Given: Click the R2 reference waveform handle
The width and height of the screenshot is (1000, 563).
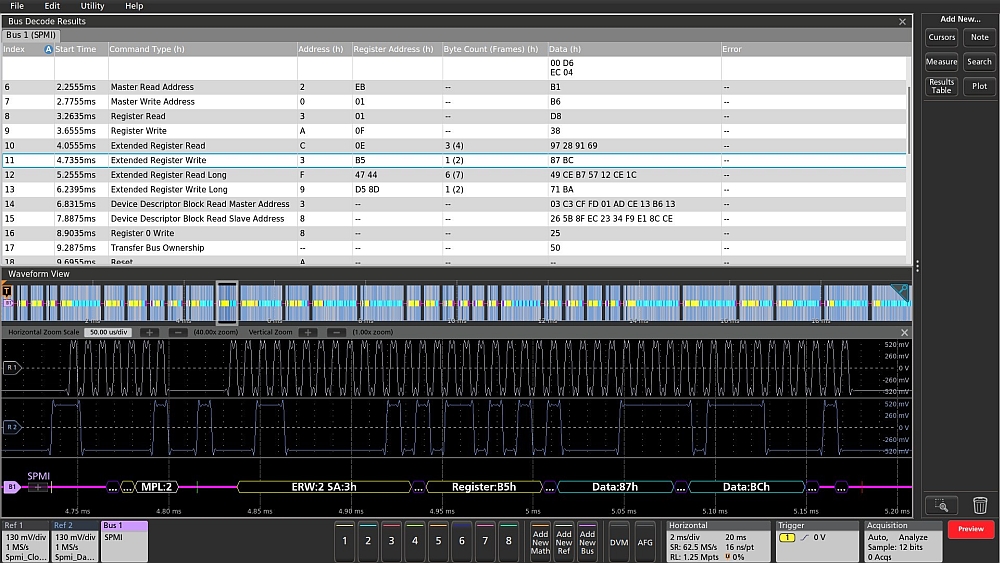Looking at the screenshot, I should (x=12, y=427).
